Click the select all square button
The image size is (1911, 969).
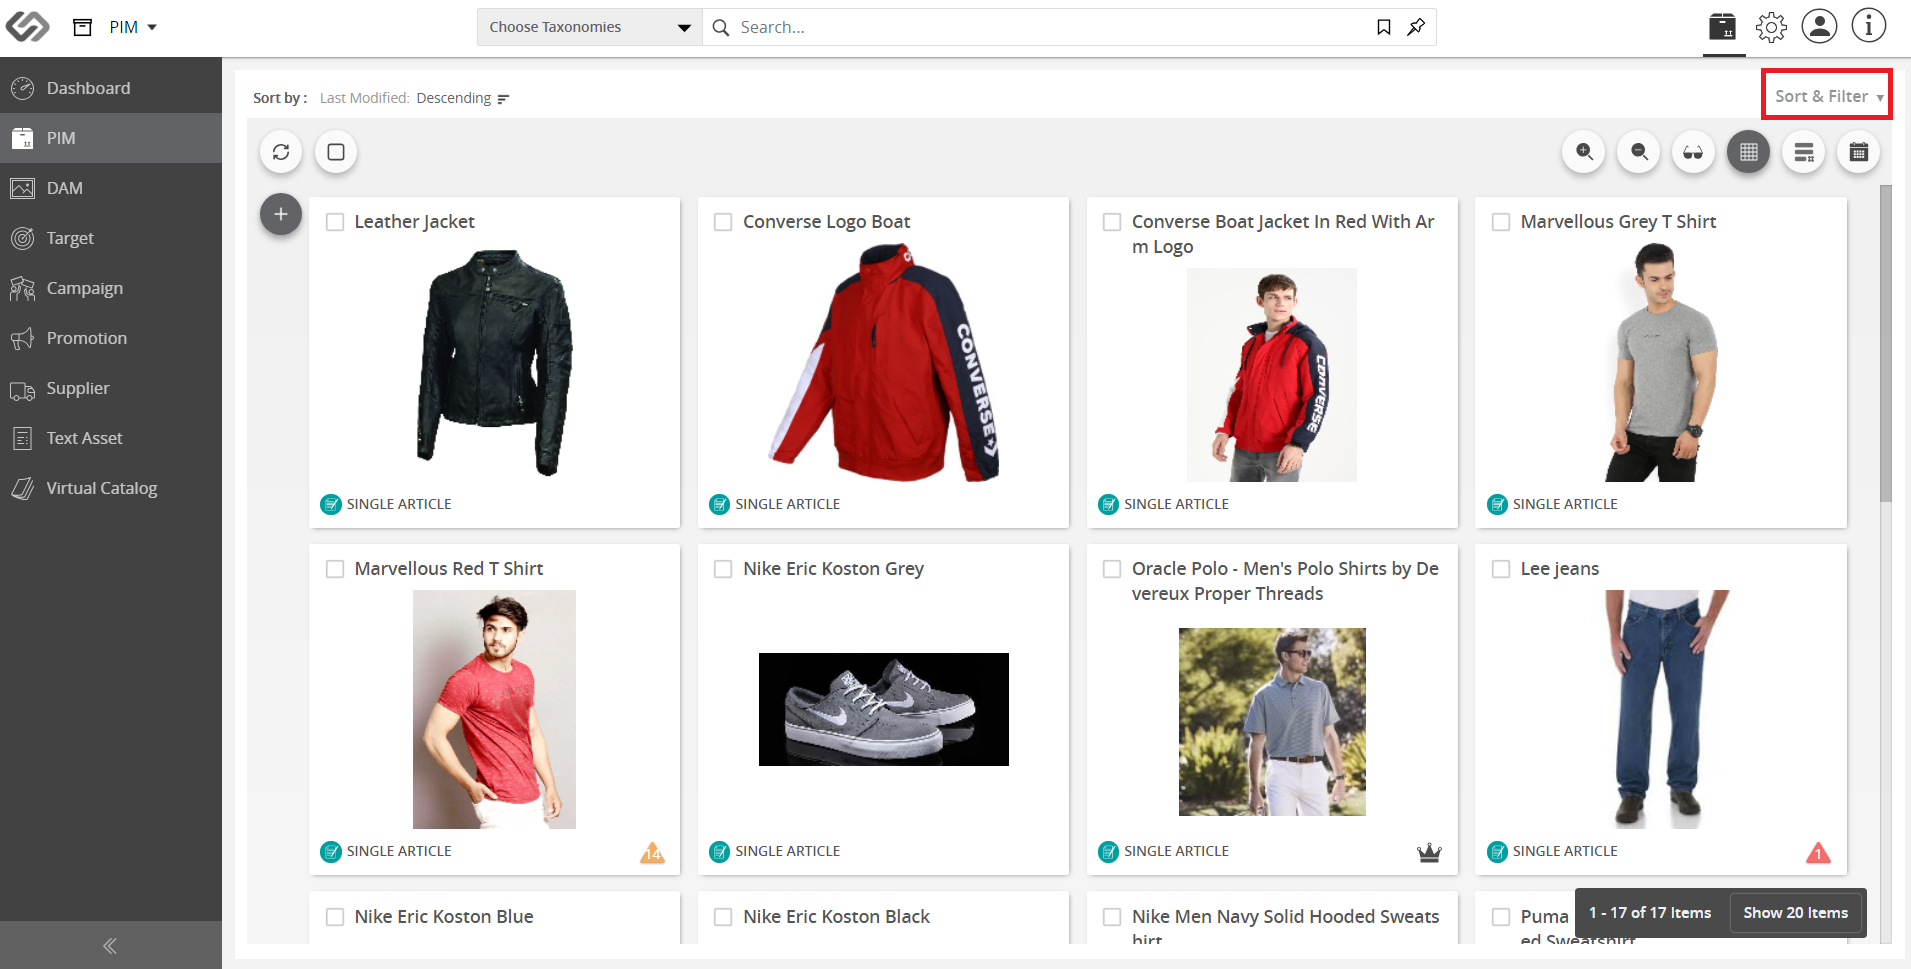click(336, 152)
